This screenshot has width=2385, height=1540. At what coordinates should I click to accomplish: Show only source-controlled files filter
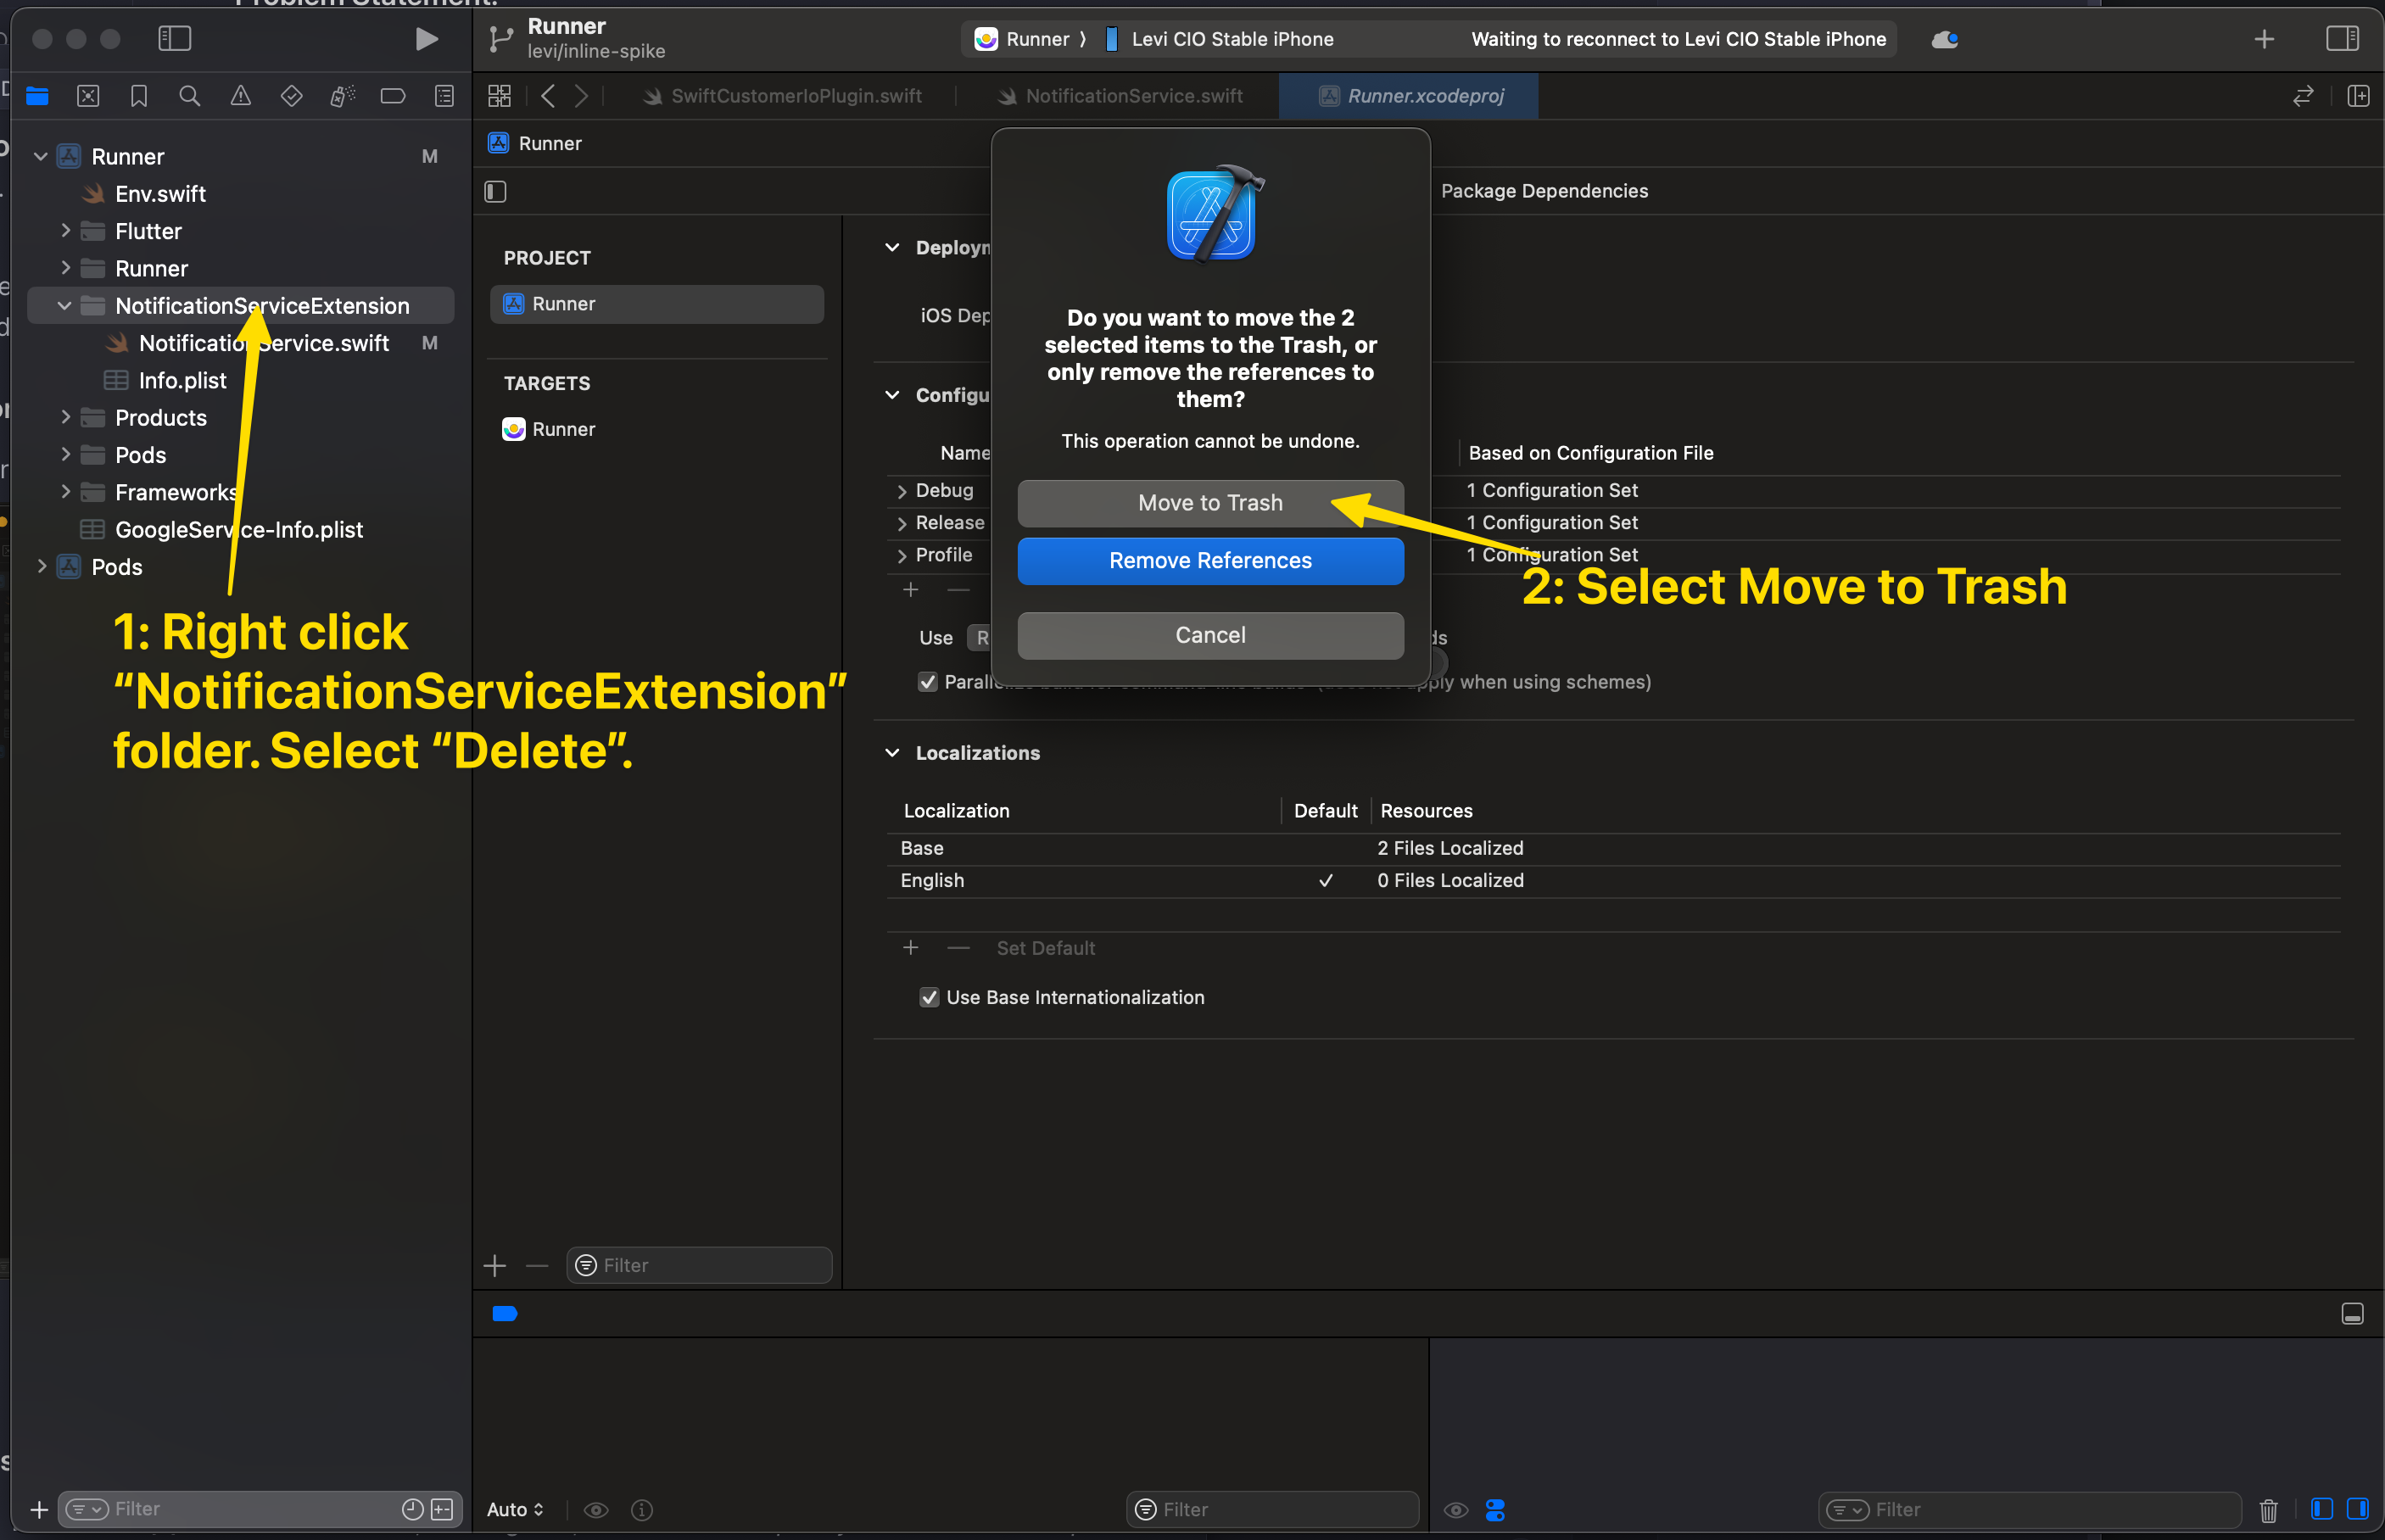pyautogui.click(x=442, y=1509)
